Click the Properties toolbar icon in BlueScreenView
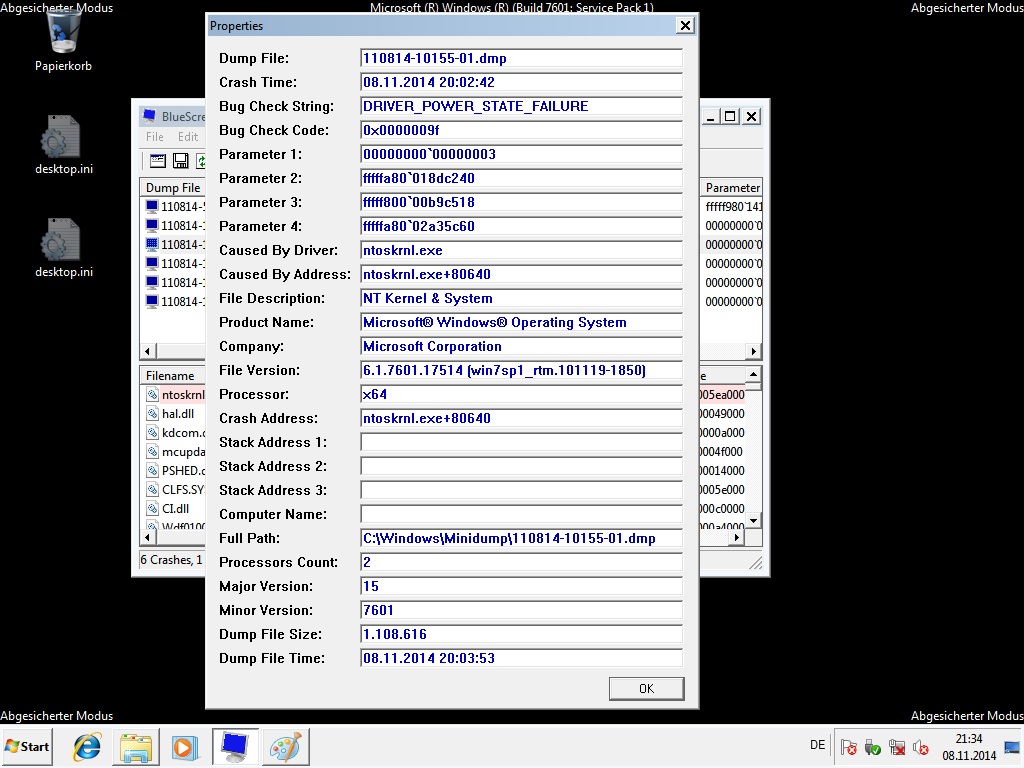The image size is (1024, 768). (158, 161)
